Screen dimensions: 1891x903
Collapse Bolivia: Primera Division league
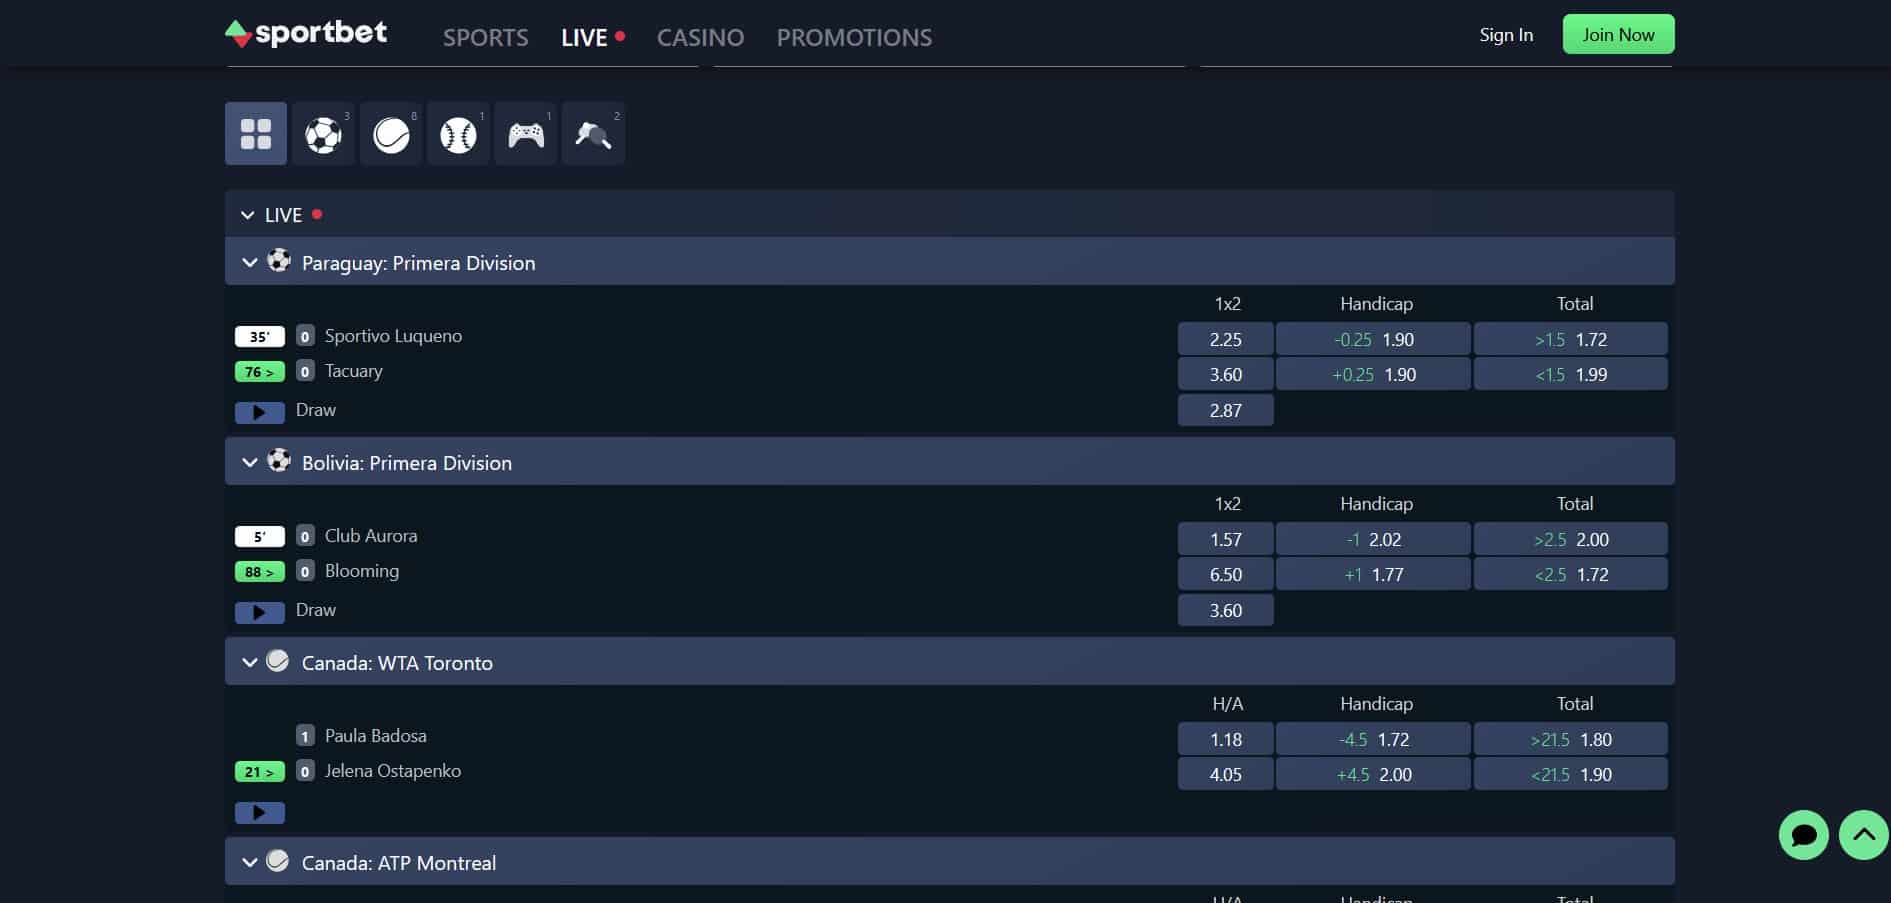(x=250, y=463)
